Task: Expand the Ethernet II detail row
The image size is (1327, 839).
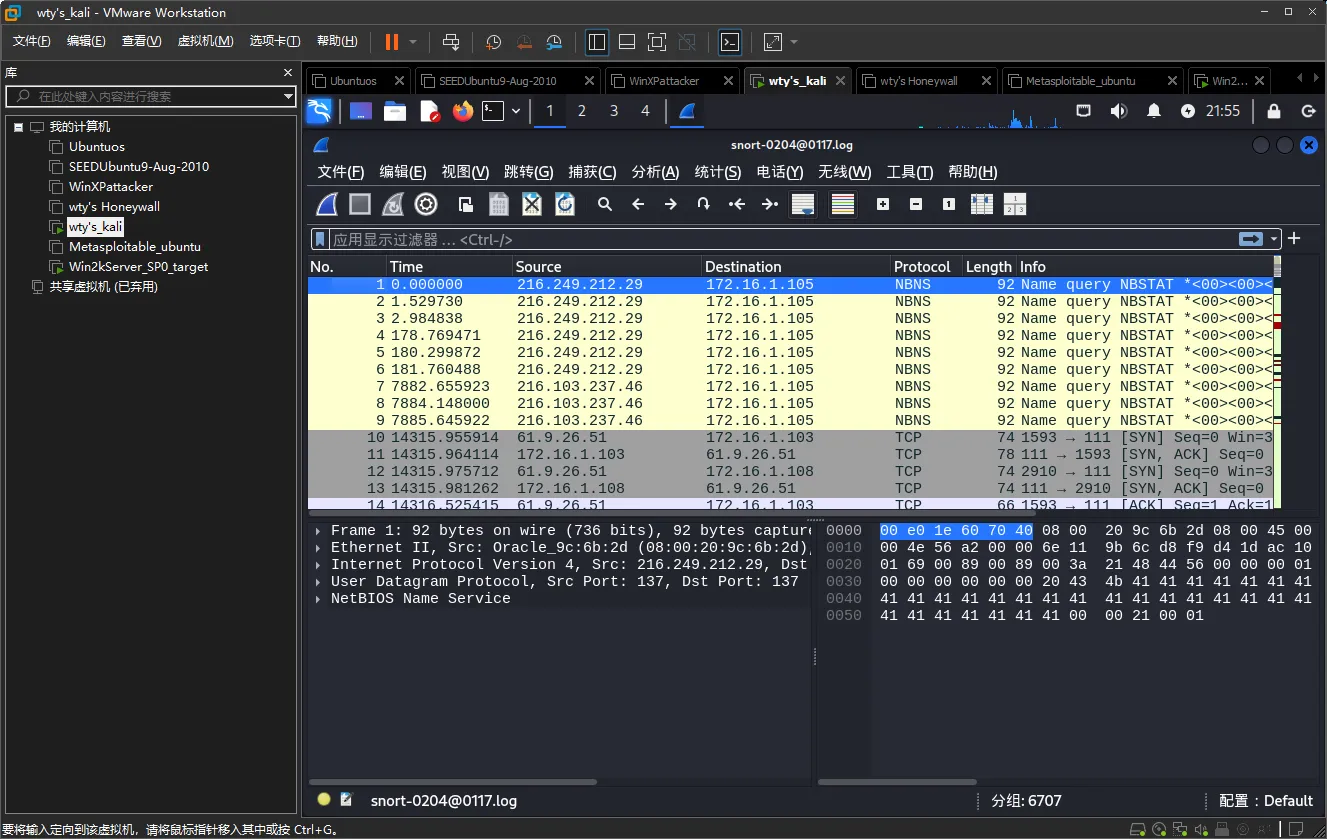Action: coord(318,548)
